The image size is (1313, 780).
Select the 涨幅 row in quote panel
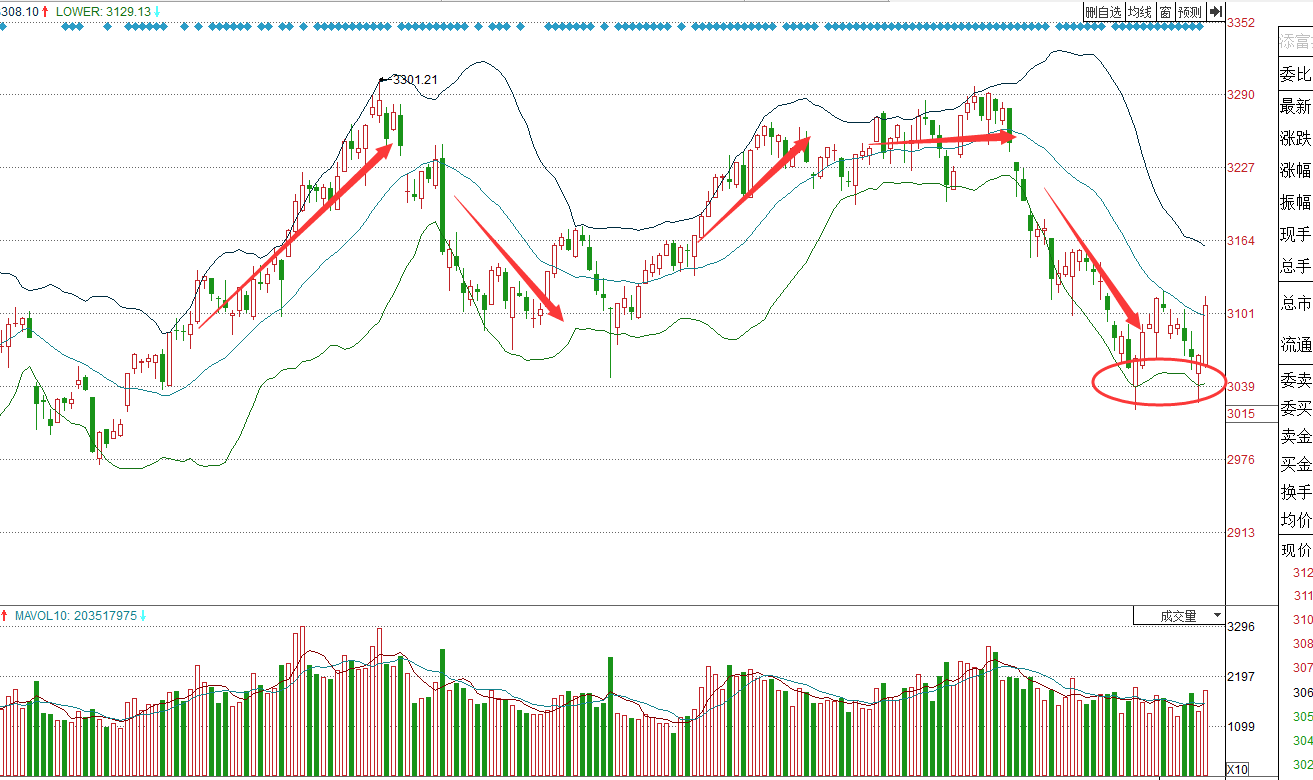pos(1295,170)
